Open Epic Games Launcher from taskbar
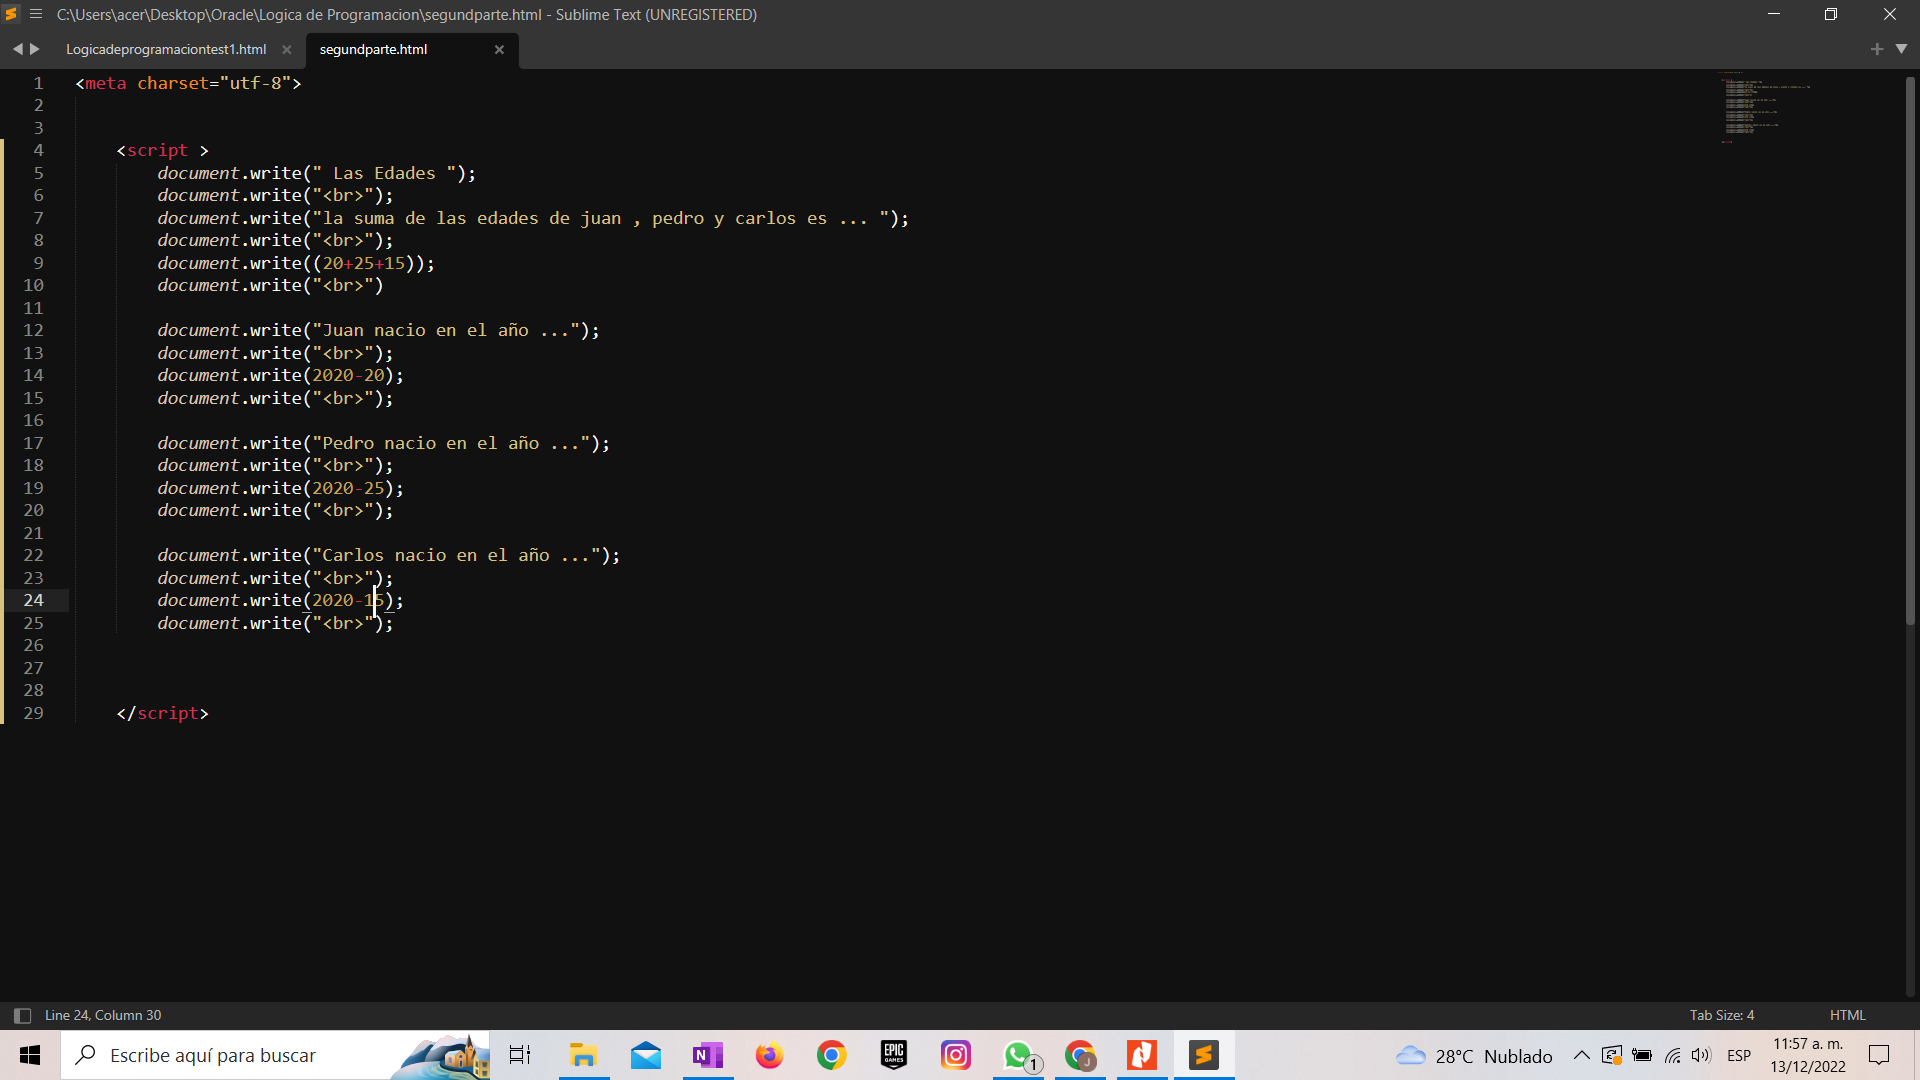1920x1080 pixels. click(x=894, y=1055)
